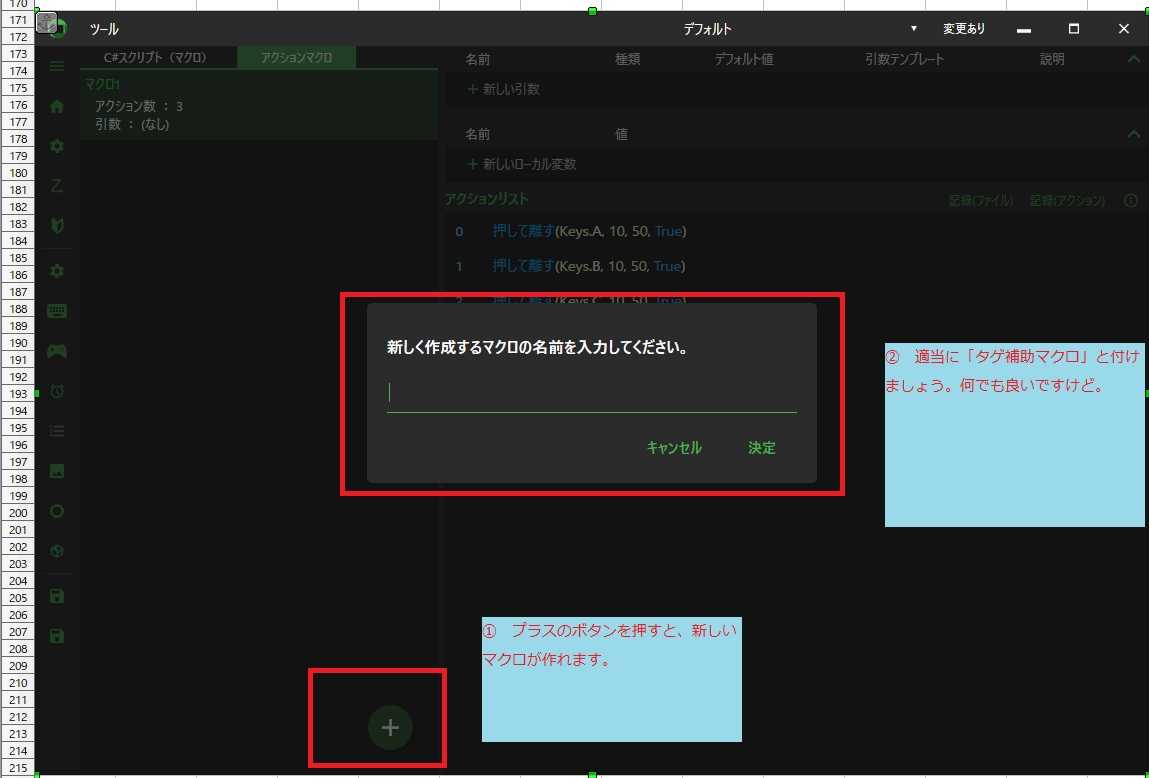Collapse the local variables section chevron
Image resolution: width=1149 pixels, height=778 pixels.
1133,134
